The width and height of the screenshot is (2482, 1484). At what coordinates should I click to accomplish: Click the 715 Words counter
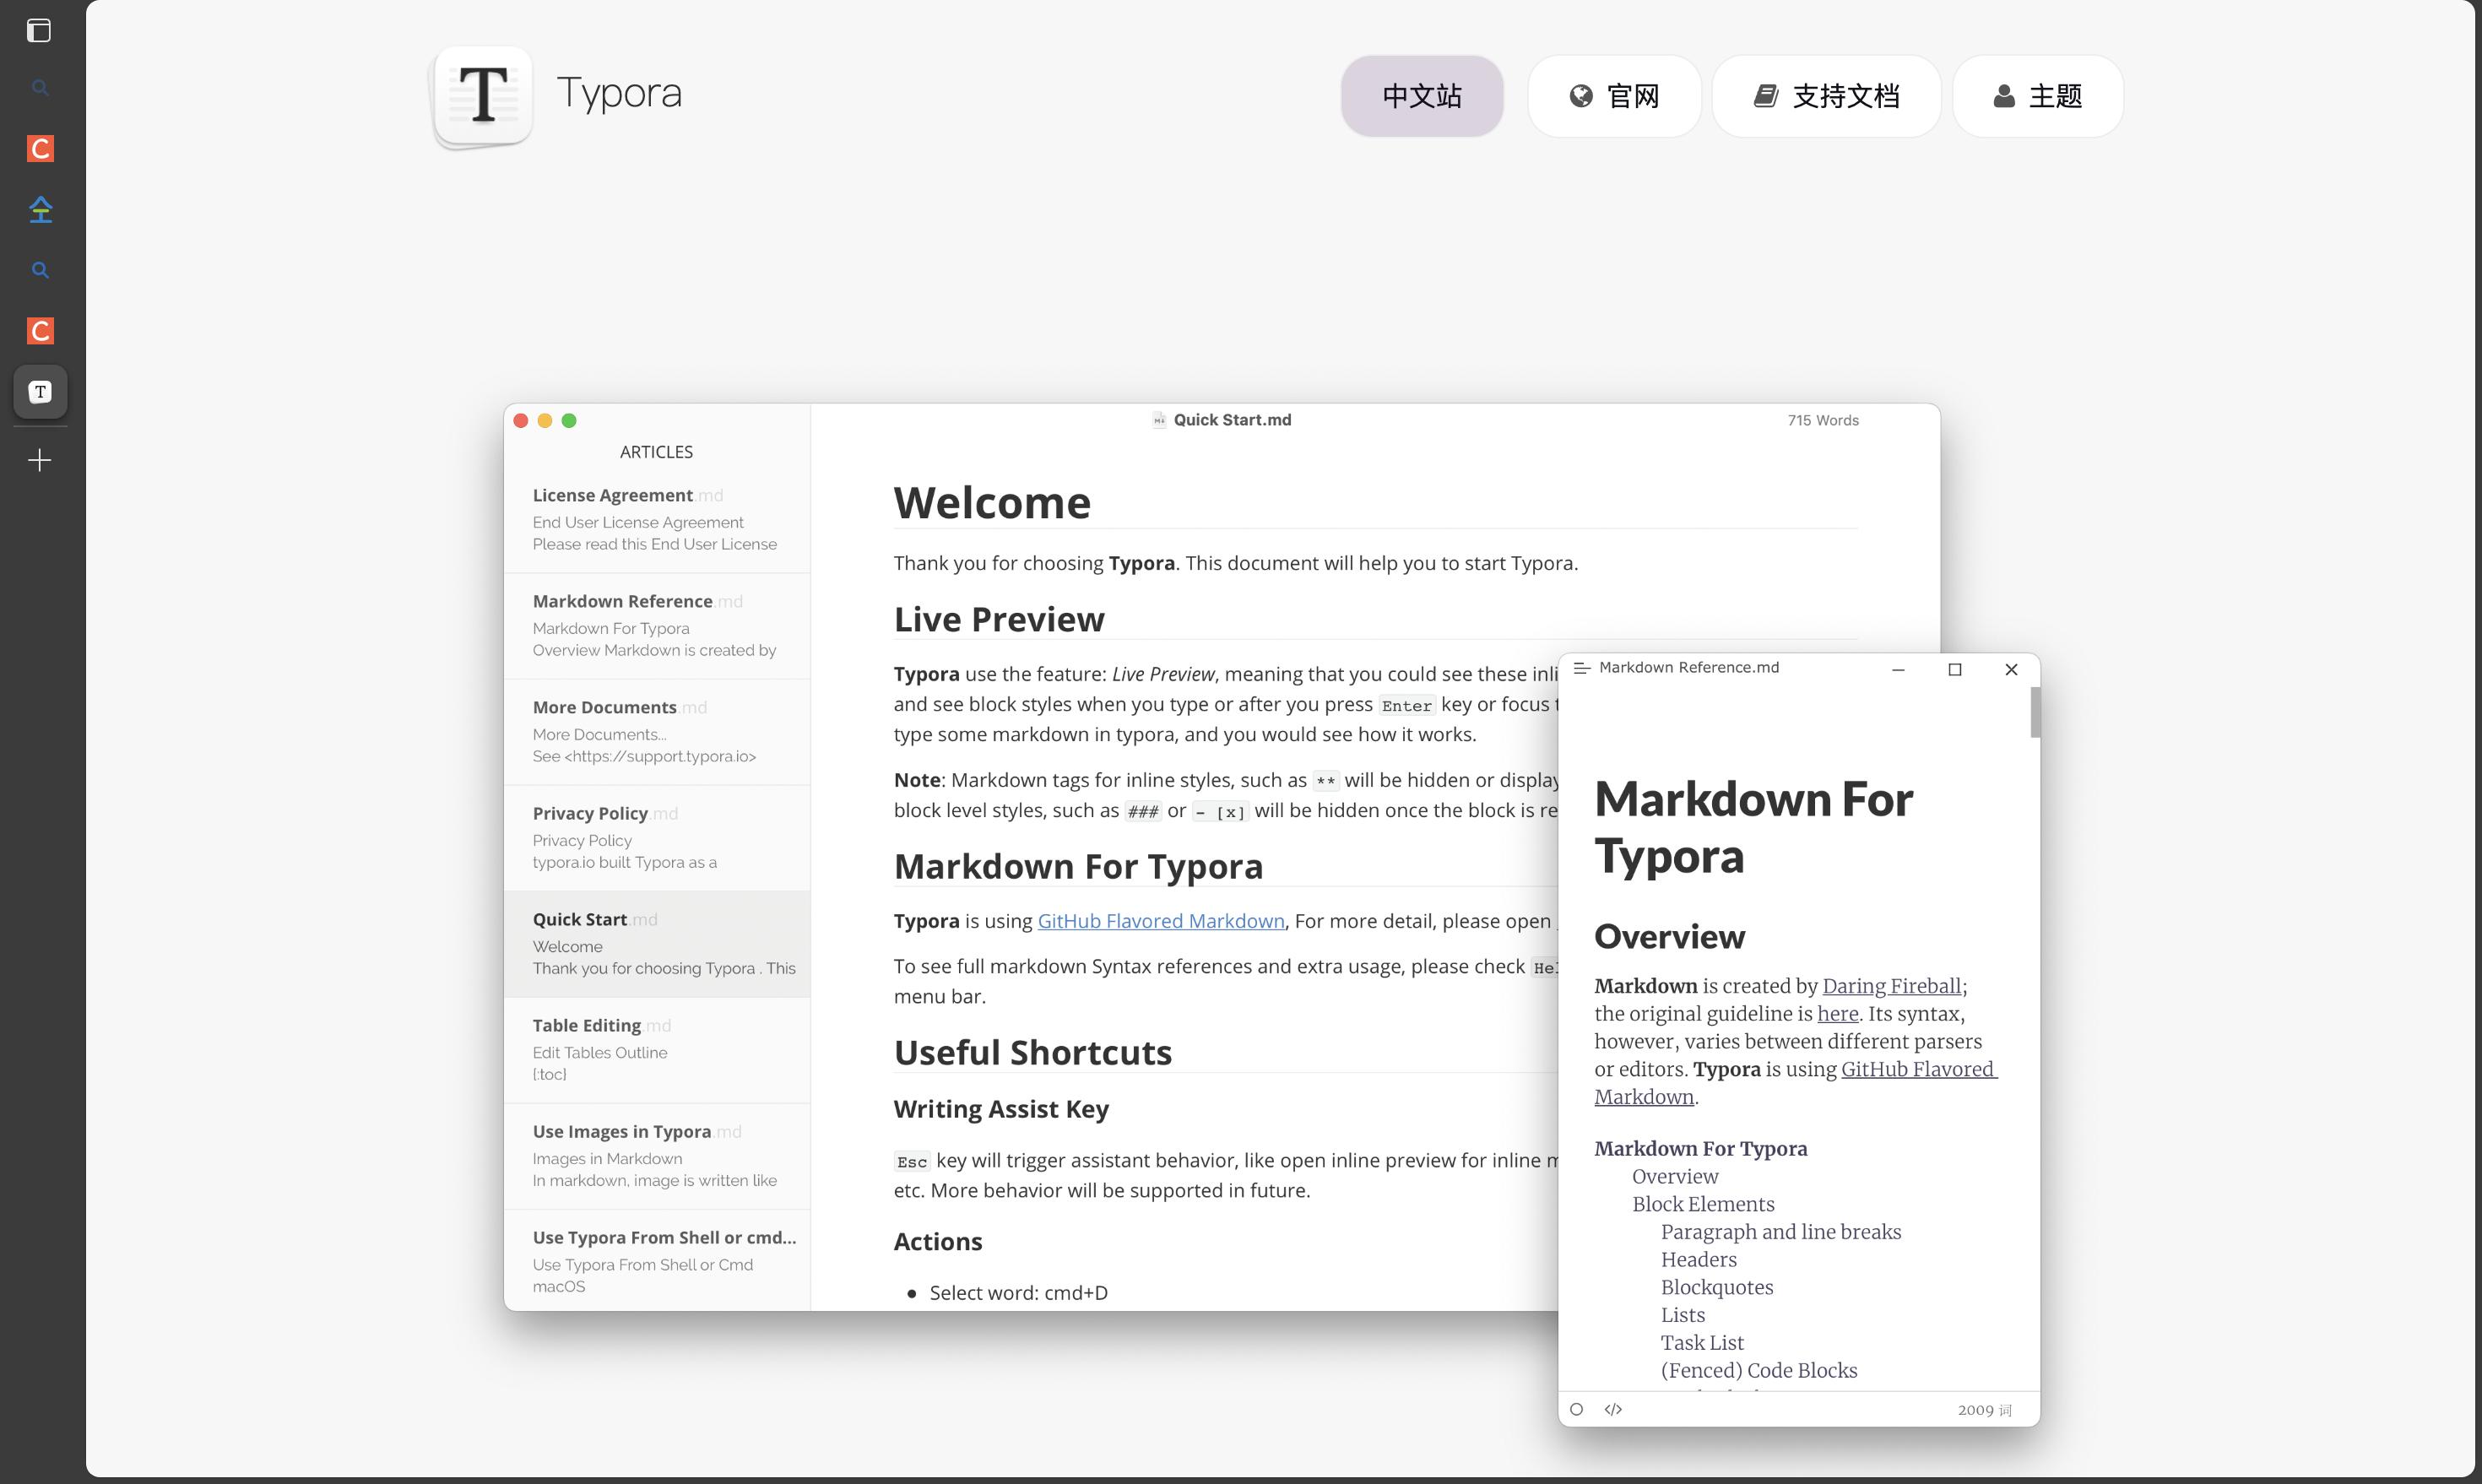click(x=1822, y=420)
